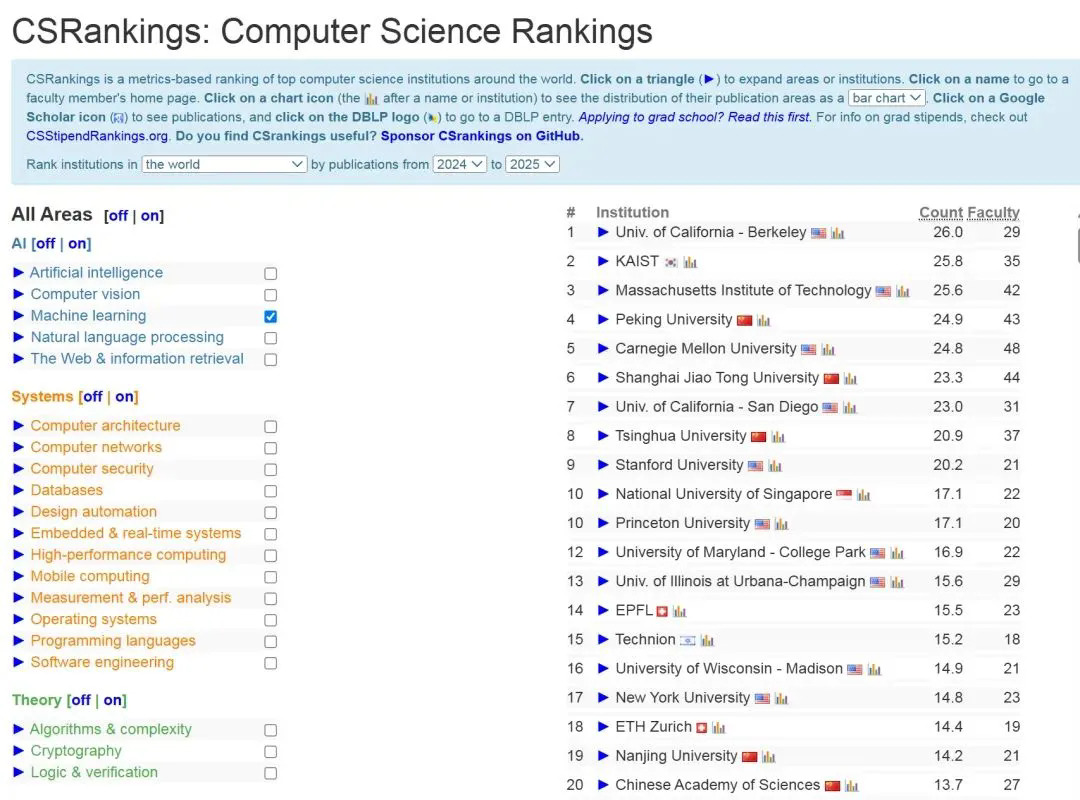The width and height of the screenshot is (1080, 800).
Task: Uncheck the Machine learning checkbox
Action: coord(270,316)
